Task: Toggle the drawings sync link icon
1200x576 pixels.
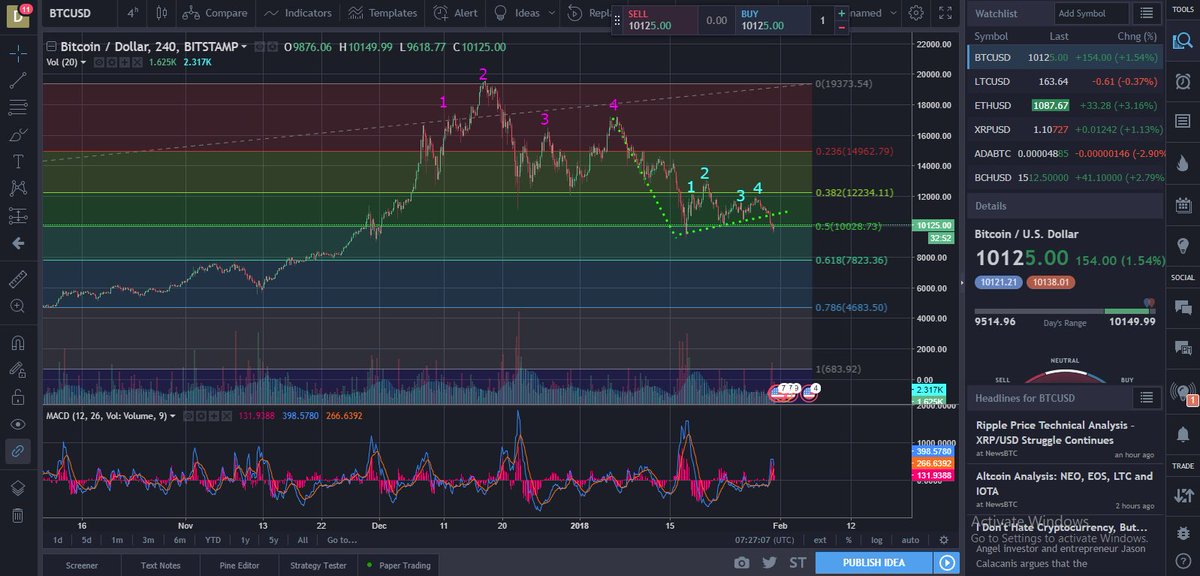Action: coord(17,451)
